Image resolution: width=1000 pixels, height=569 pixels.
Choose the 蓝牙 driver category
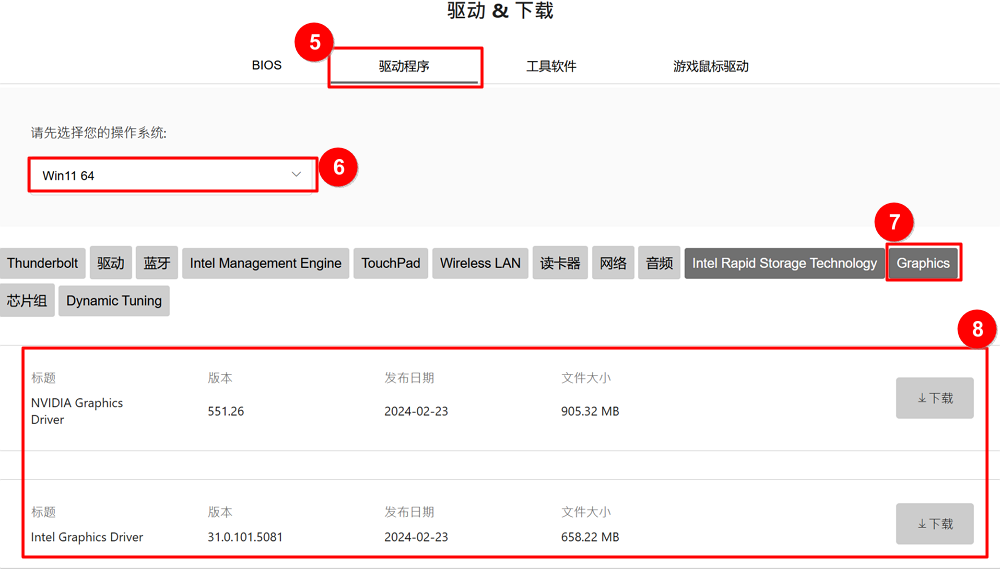[156, 263]
